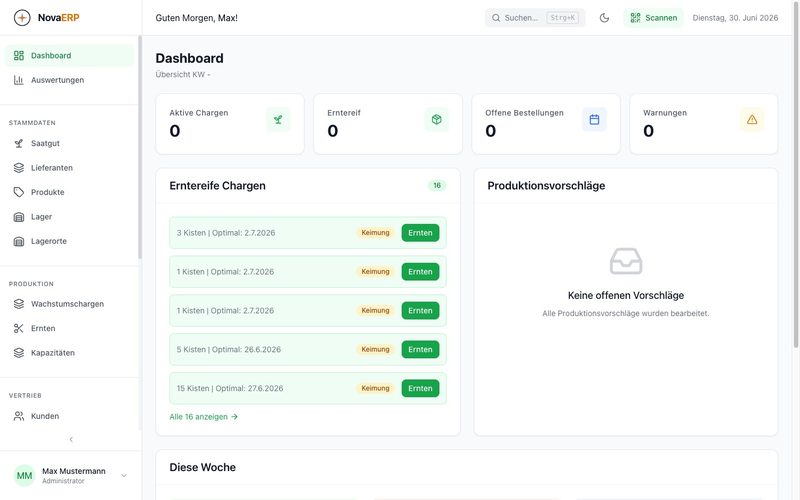This screenshot has height=500, width=800.
Task: Open the Lagerorte sidebar entry
Action: click(x=69, y=241)
